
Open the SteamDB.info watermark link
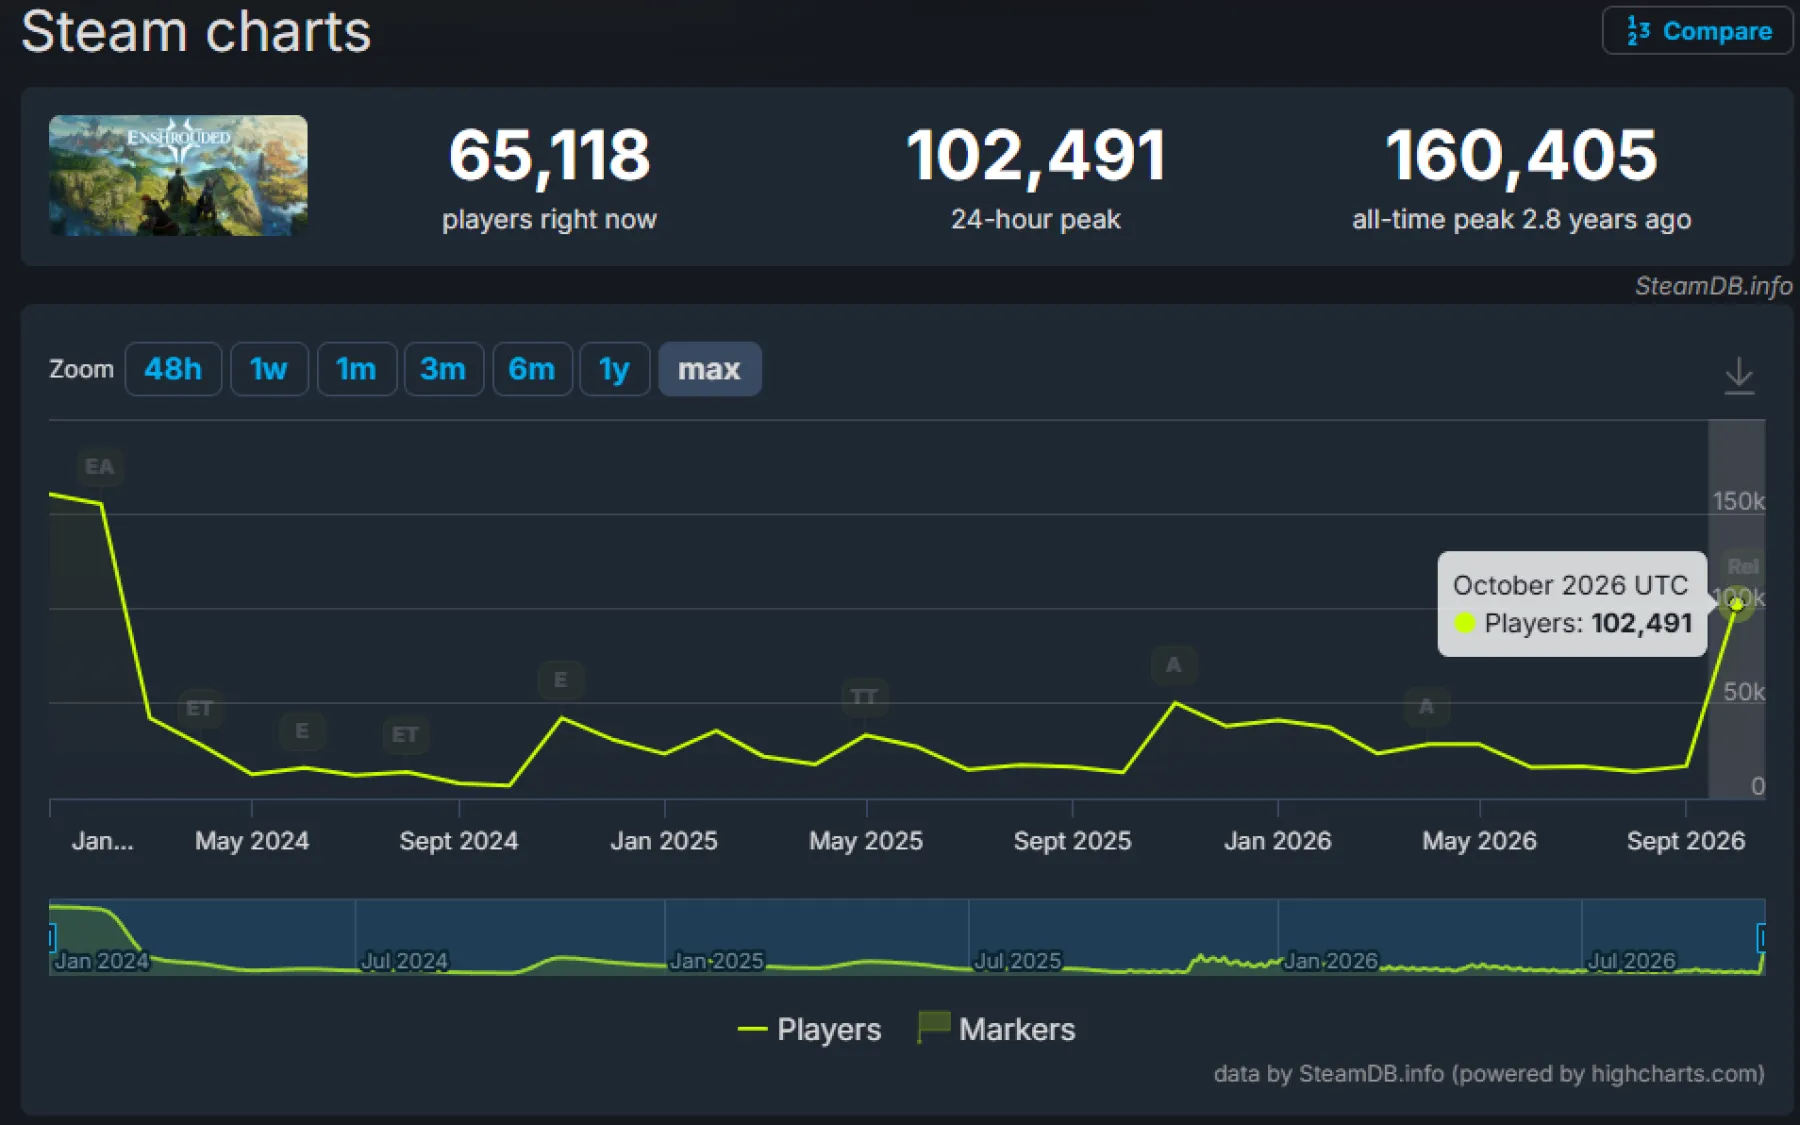[1713, 286]
